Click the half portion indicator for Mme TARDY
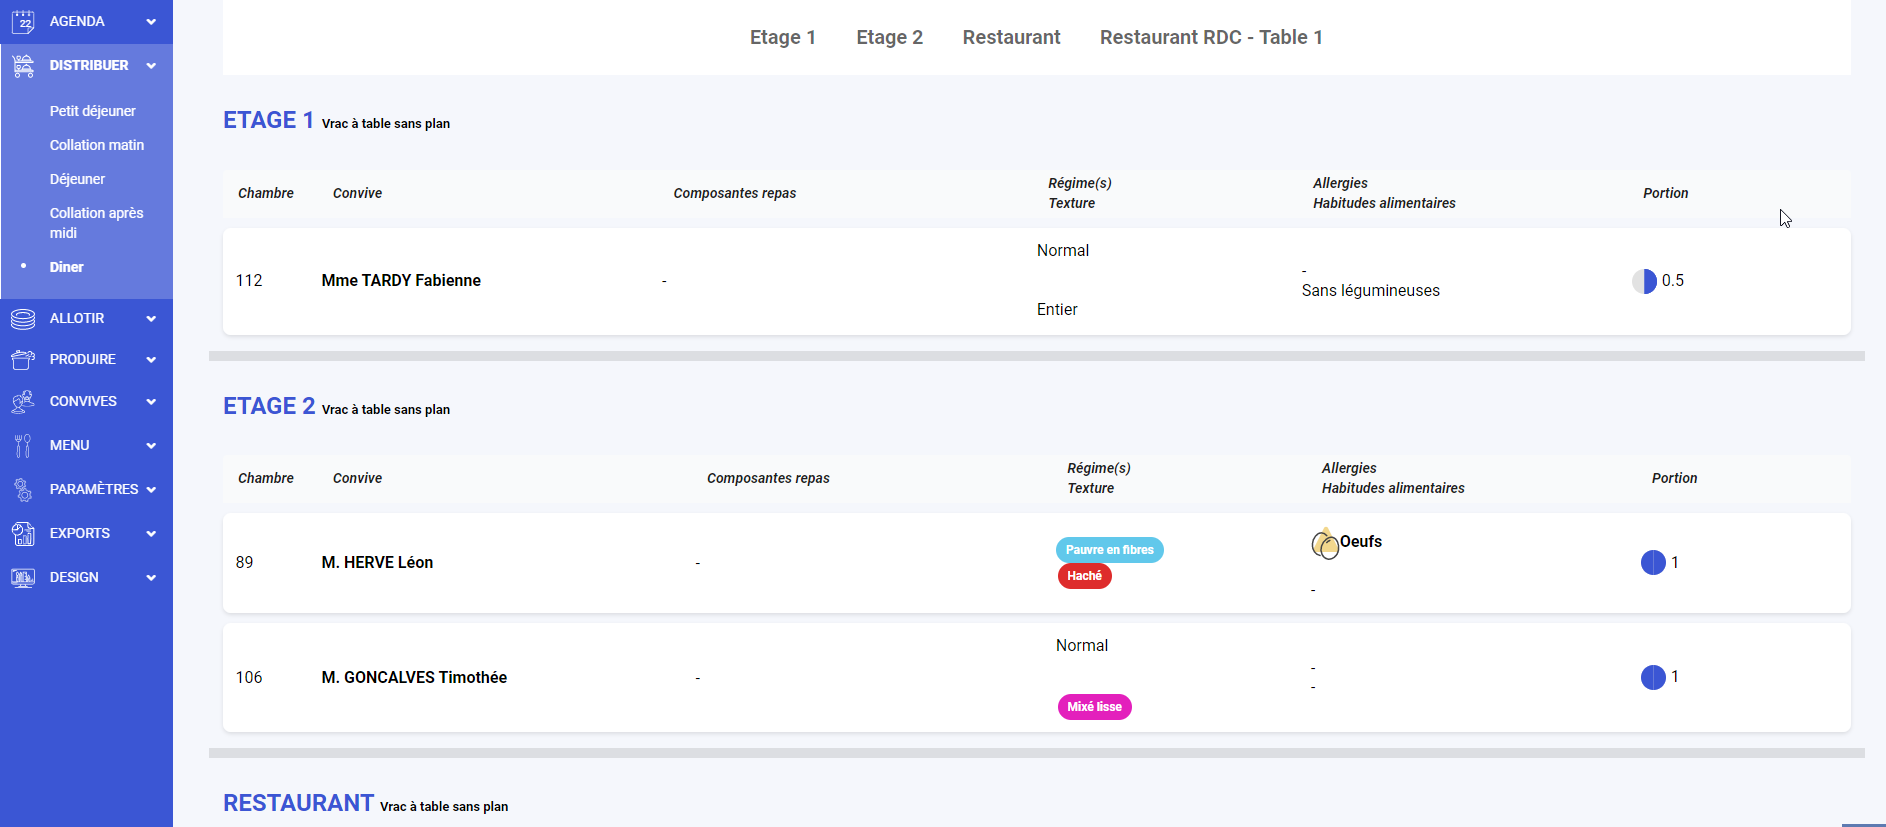Viewport: 1886px width, 827px height. [1644, 282]
